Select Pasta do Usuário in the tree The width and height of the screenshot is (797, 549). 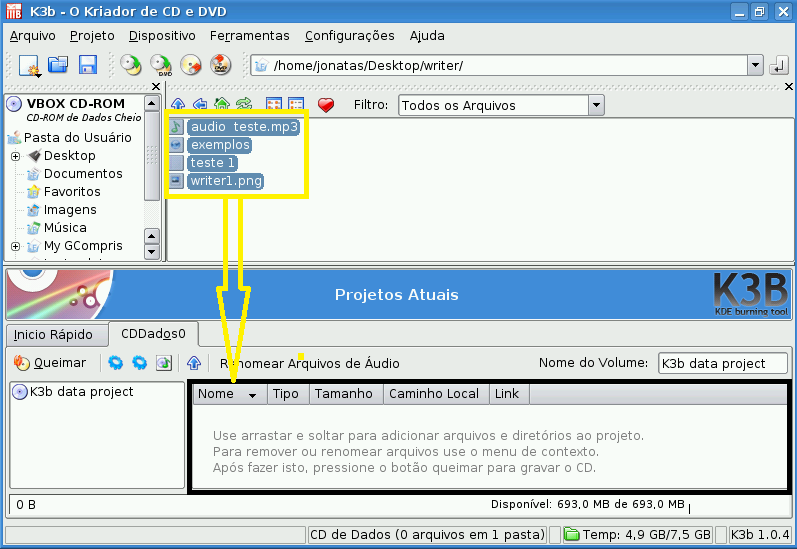click(x=77, y=138)
